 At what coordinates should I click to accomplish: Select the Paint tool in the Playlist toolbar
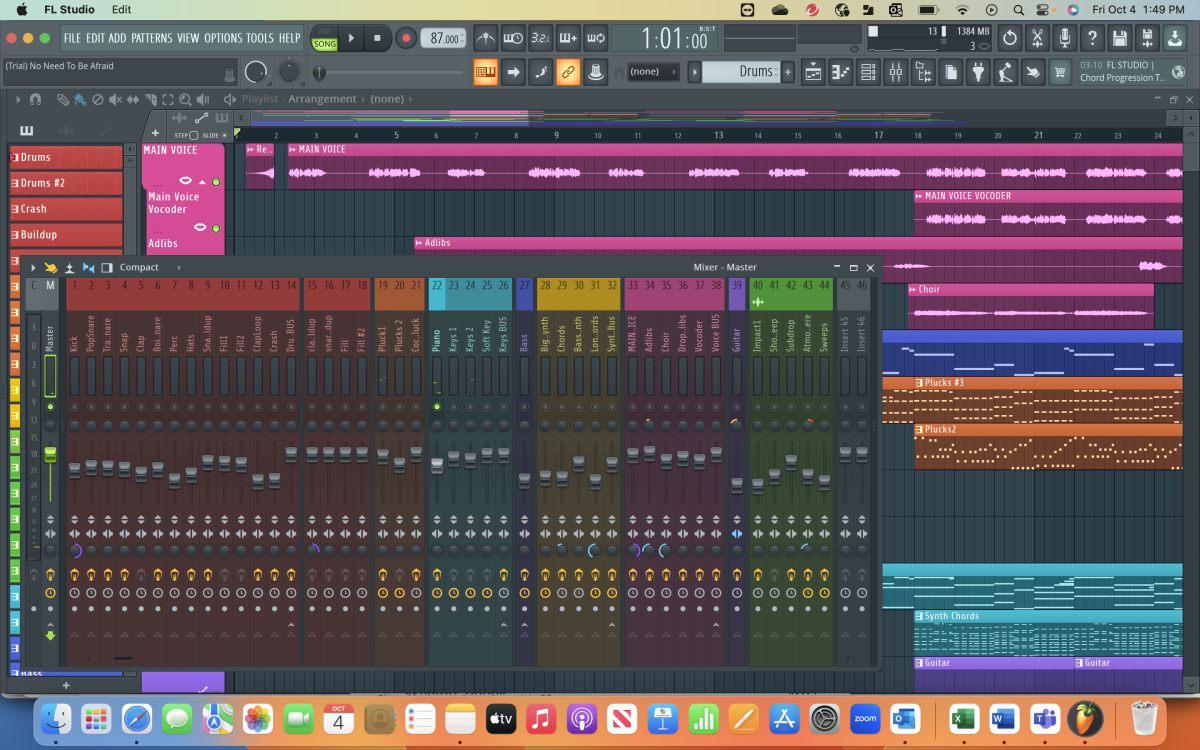pos(79,99)
